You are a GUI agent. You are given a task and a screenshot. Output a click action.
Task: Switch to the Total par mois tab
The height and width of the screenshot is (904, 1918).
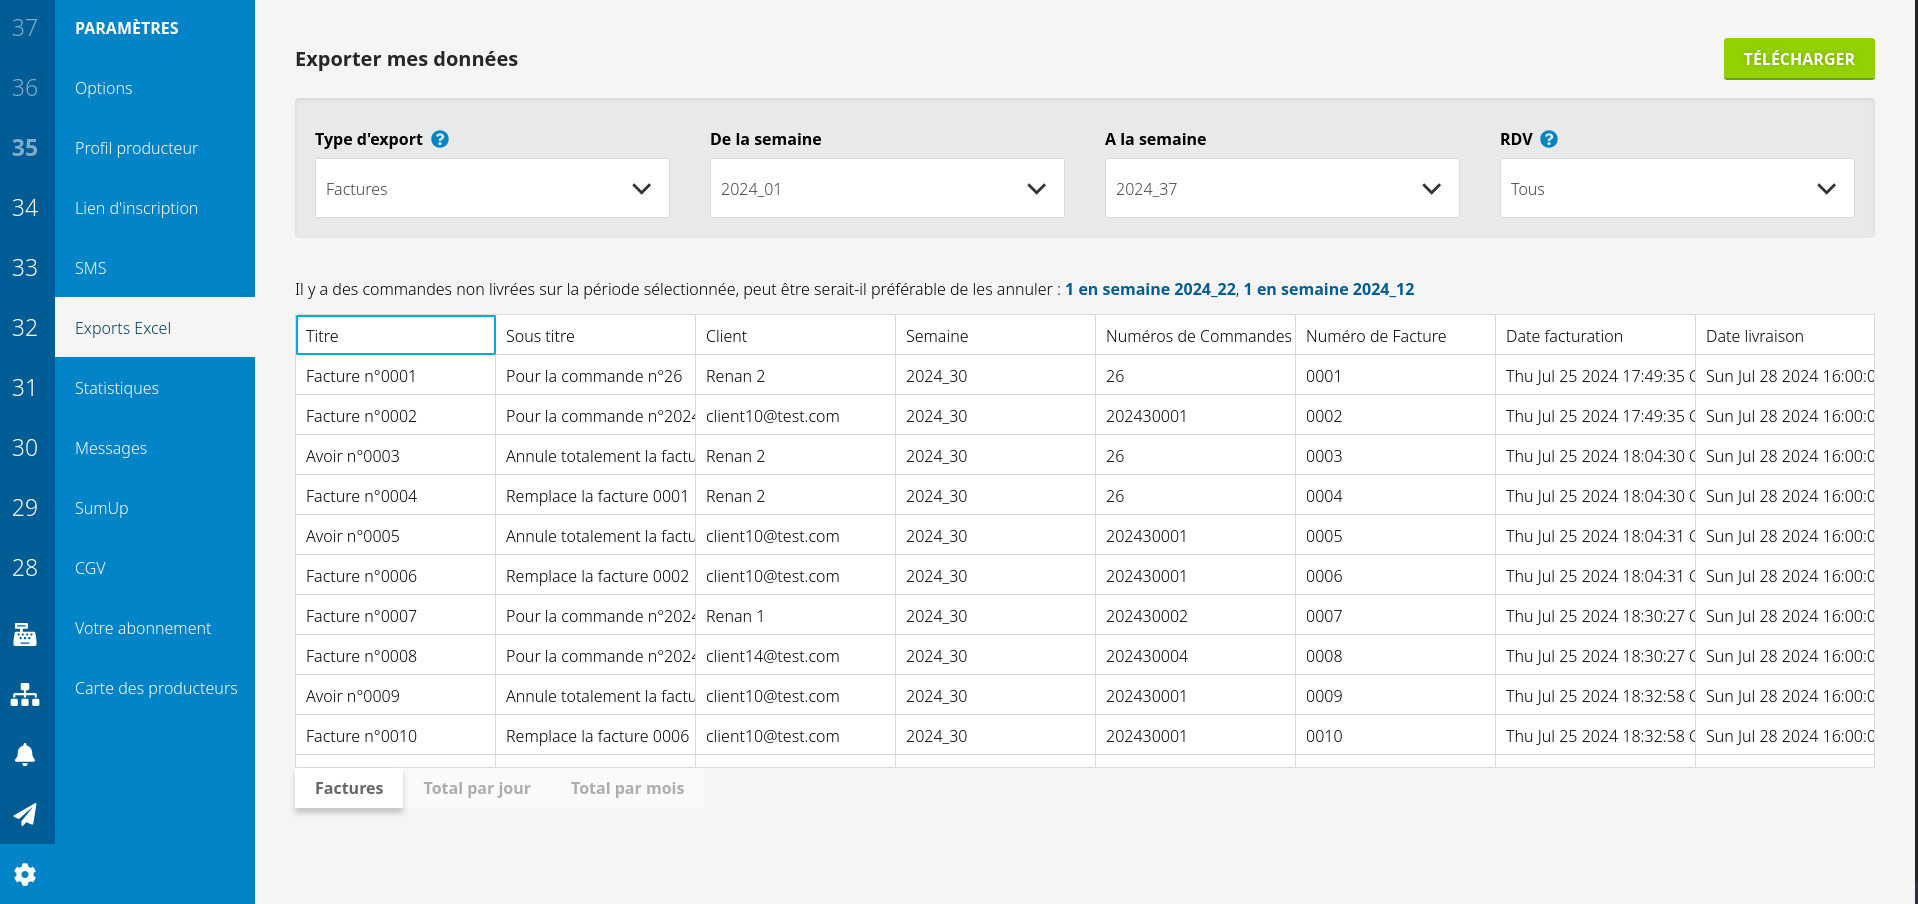[x=627, y=788]
